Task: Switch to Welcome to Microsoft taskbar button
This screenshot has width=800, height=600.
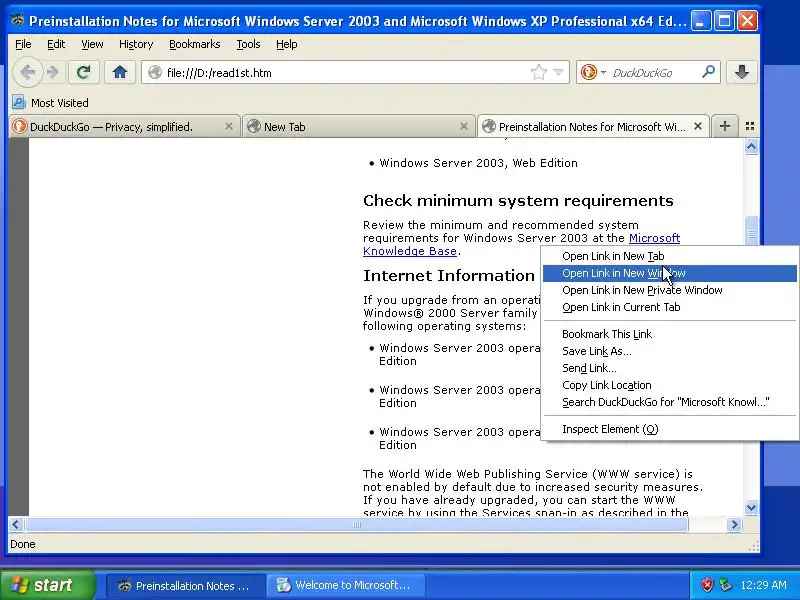Action: tap(345, 585)
